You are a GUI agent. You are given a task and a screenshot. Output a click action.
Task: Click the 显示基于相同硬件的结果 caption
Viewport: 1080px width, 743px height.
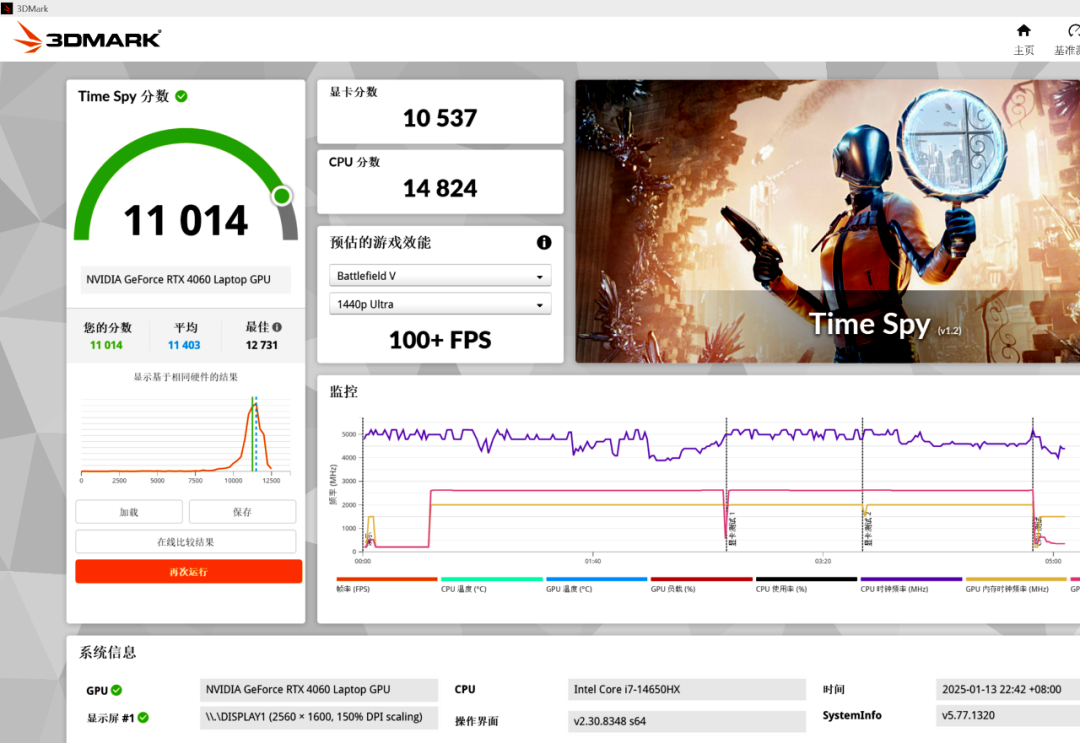point(186,377)
